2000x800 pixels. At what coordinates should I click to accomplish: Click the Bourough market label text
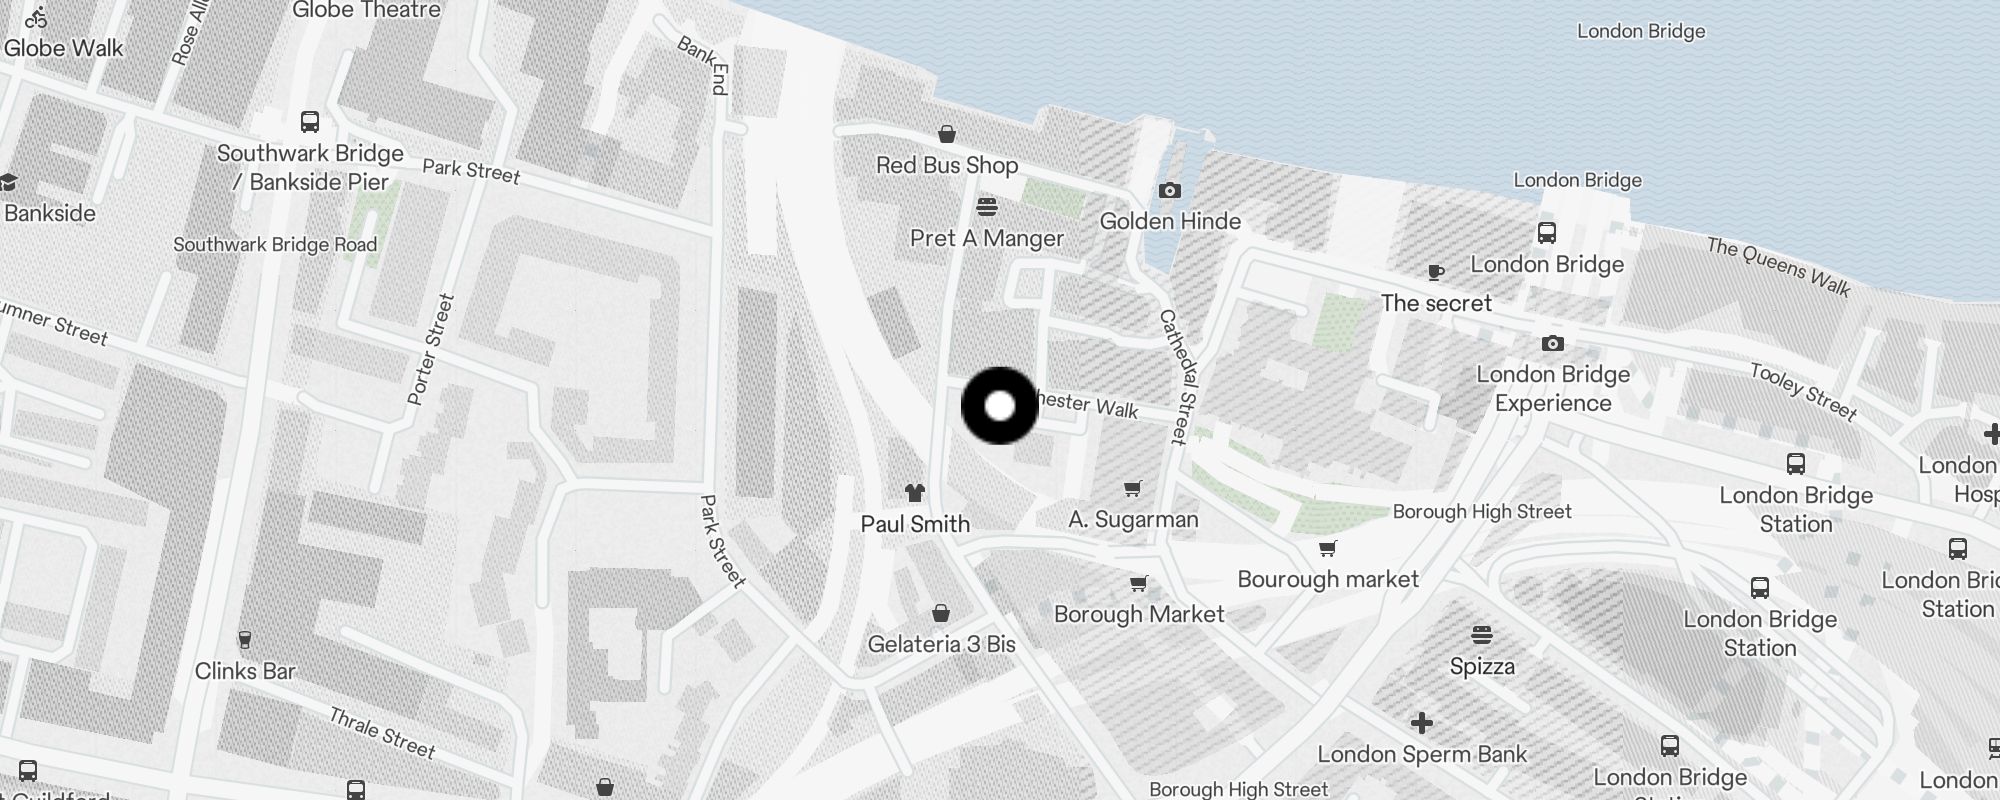coord(1328,579)
